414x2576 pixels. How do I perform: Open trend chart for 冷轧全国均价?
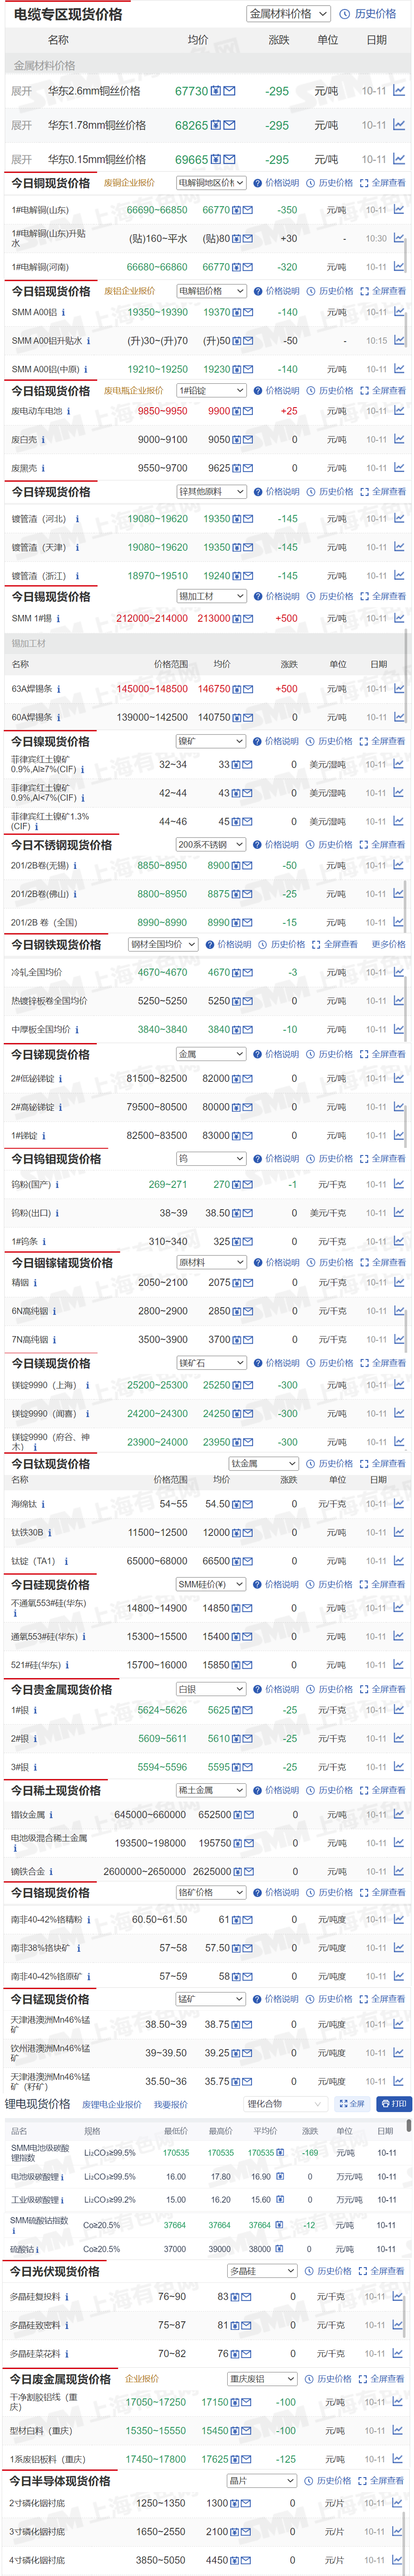[399, 972]
